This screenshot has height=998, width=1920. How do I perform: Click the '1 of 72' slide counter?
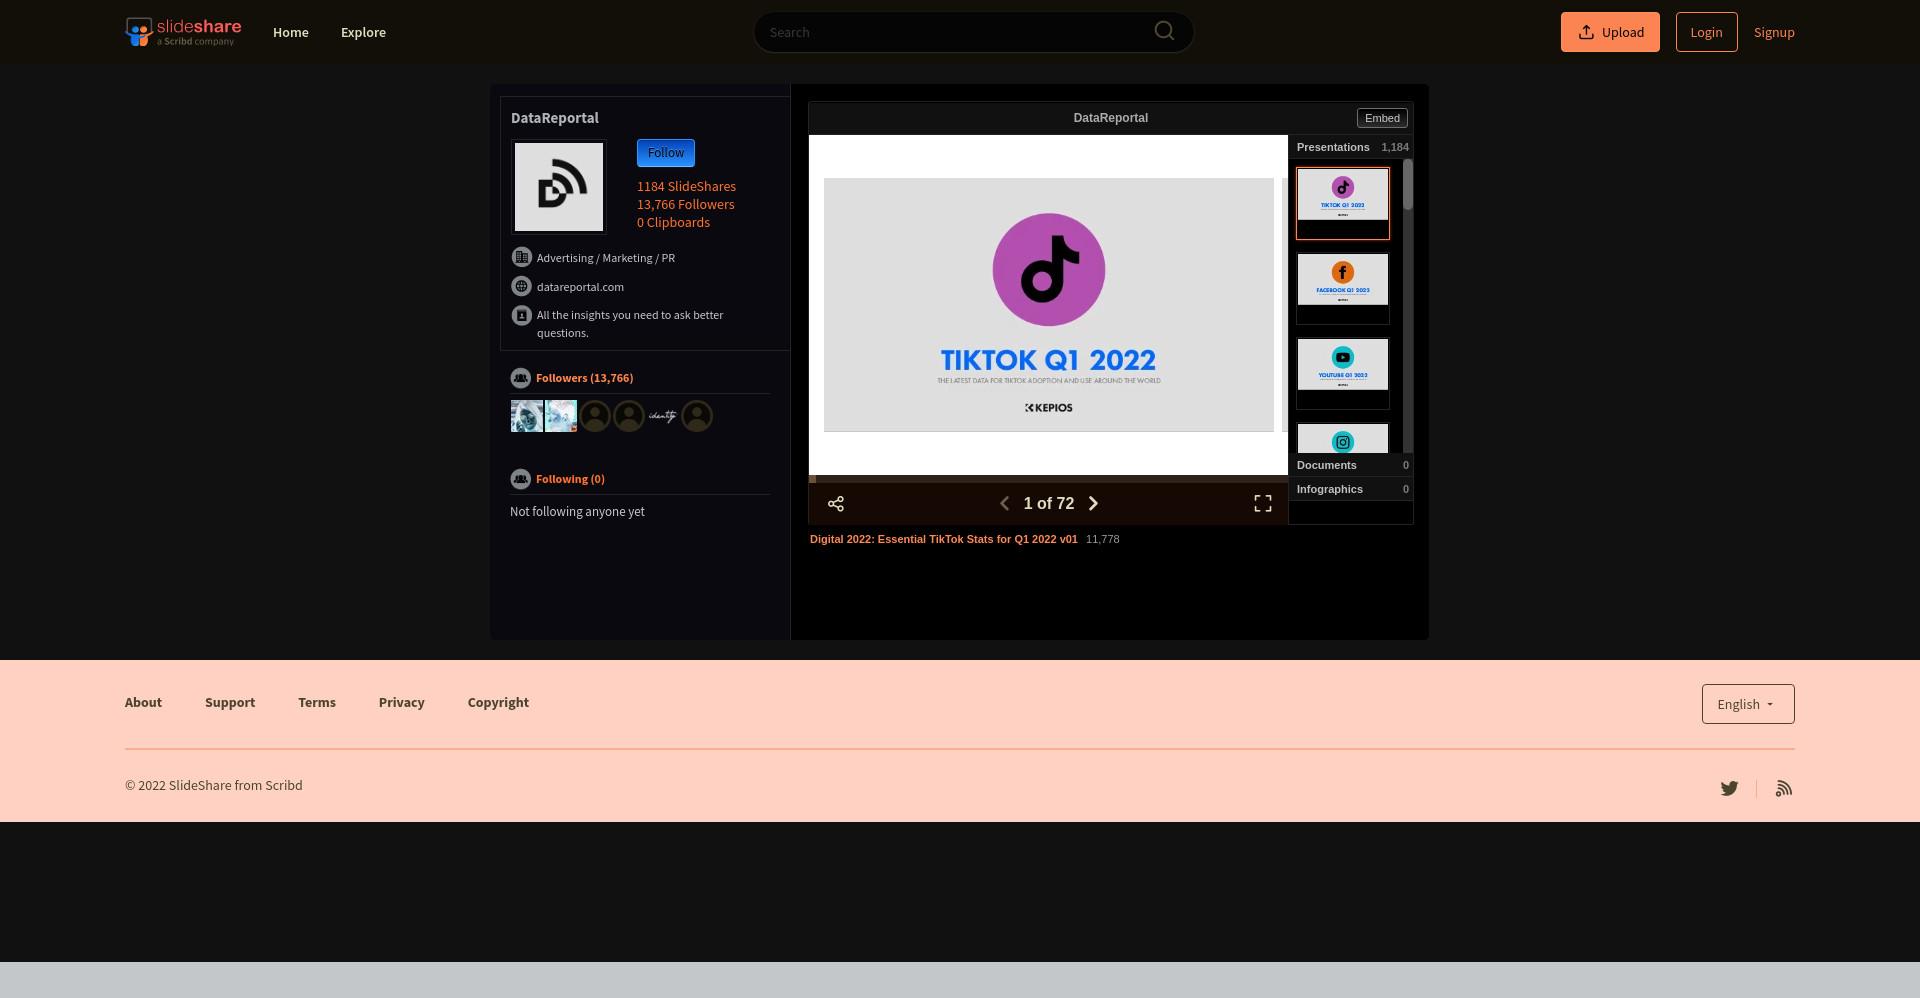click(x=1049, y=504)
